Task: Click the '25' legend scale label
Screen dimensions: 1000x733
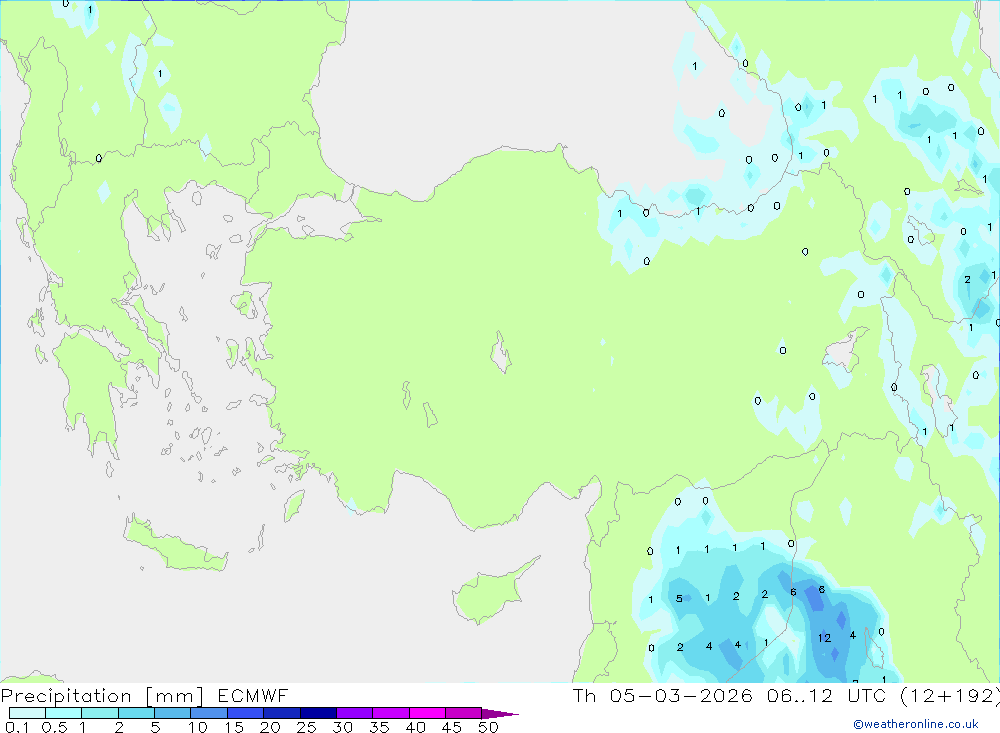Action: click(306, 727)
